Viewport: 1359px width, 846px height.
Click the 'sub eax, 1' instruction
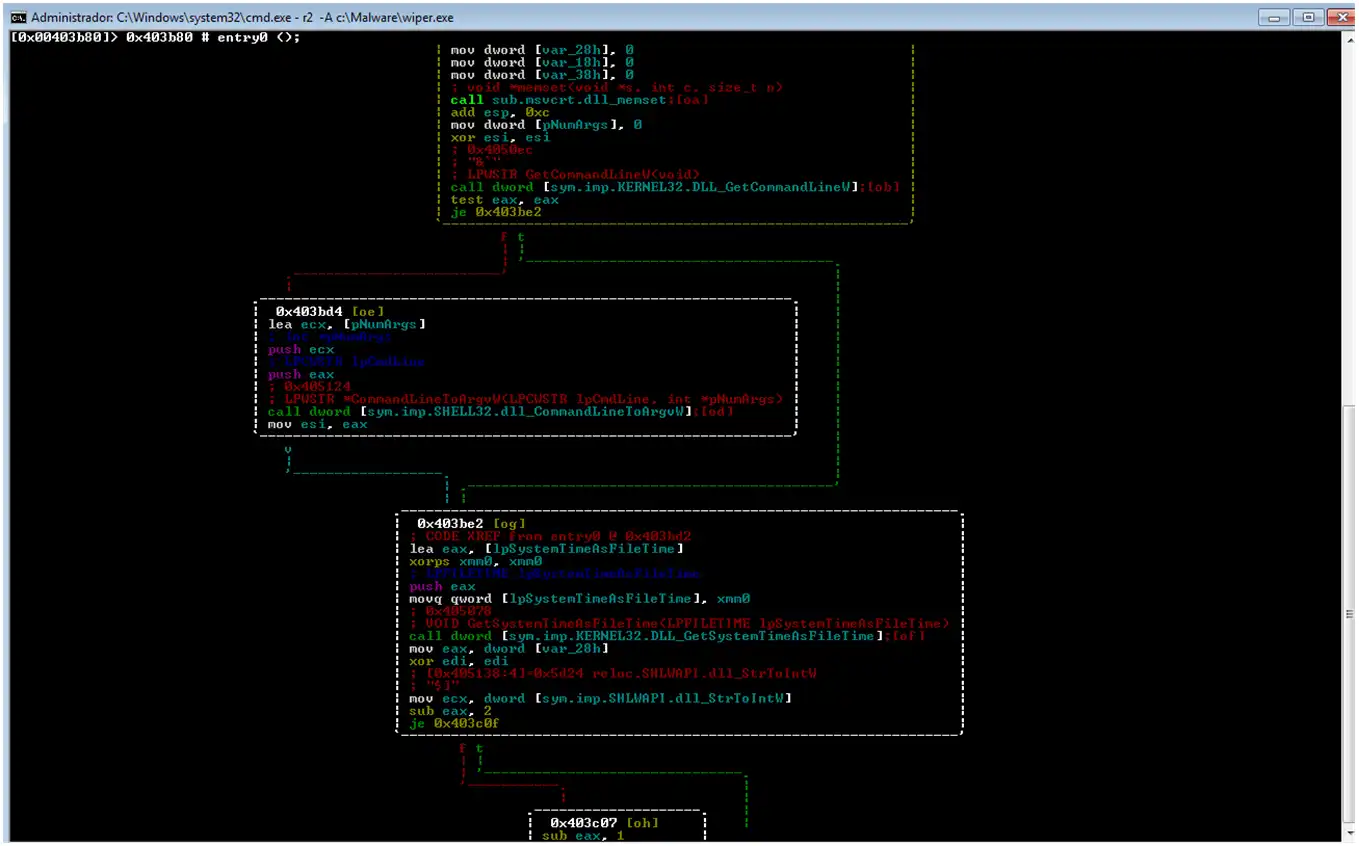pyautogui.click(x=583, y=835)
